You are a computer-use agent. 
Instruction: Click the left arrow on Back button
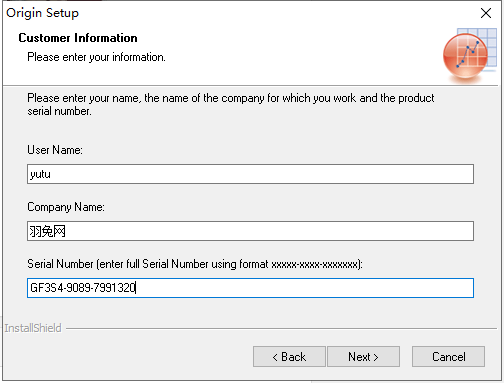pyautogui.click(x=275, y=357)
